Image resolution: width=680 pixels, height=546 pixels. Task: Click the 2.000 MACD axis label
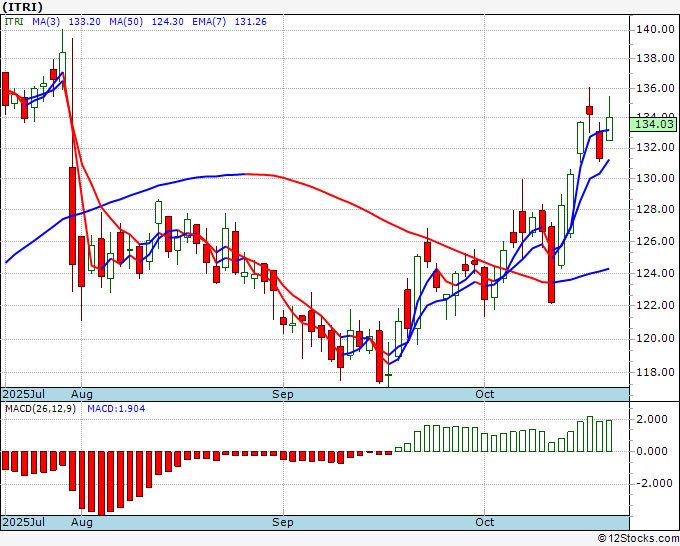pos(652,419)
